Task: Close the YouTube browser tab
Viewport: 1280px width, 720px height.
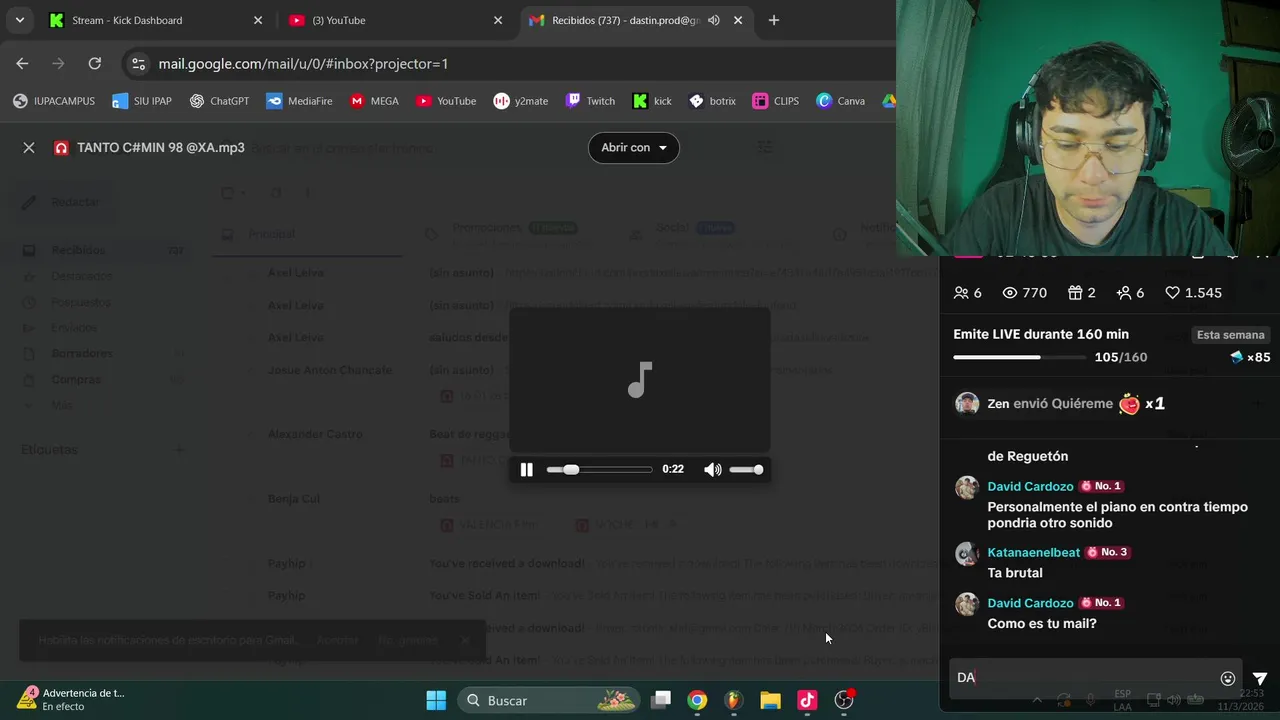Action: tap(498, 20)
